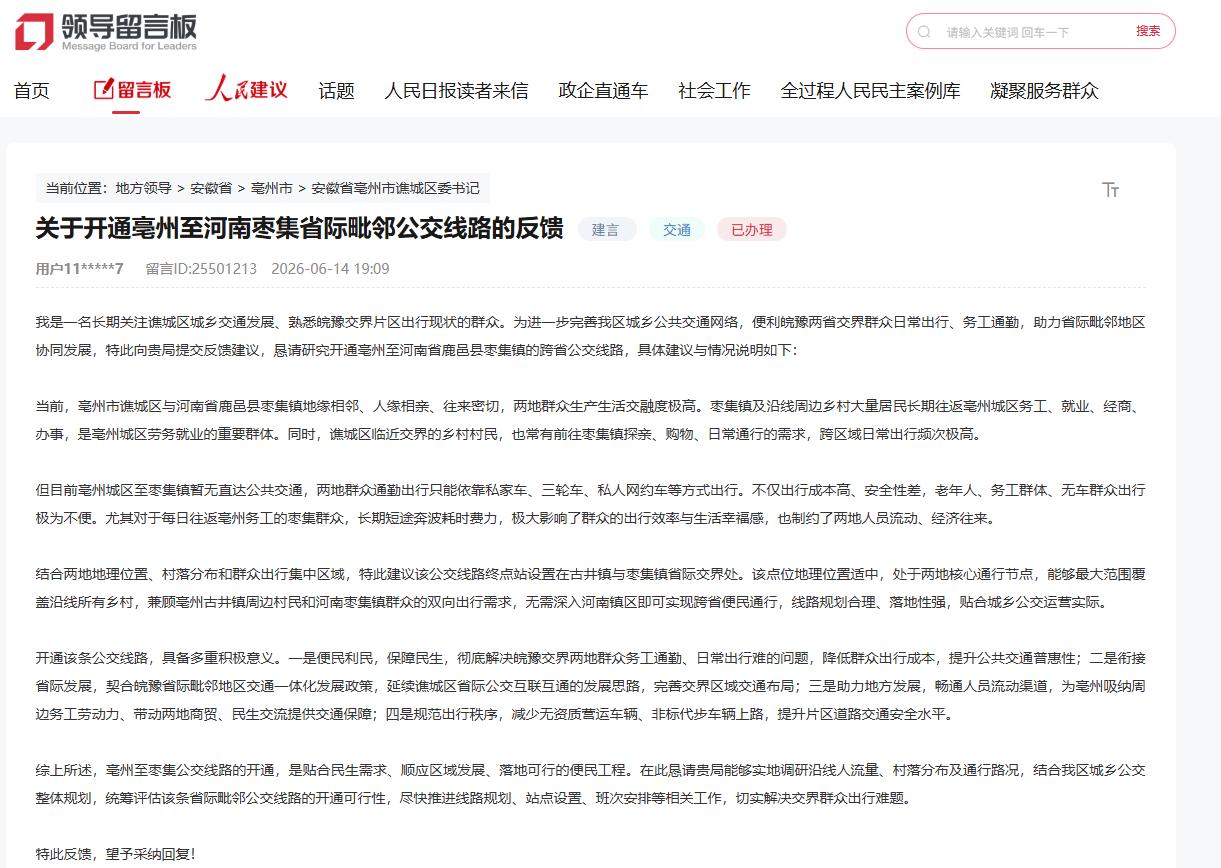Image resolution: width=1221 pixels, height=868 pixels.
Task: Click the 领导留言板 logo
Action: click(106, 32)
